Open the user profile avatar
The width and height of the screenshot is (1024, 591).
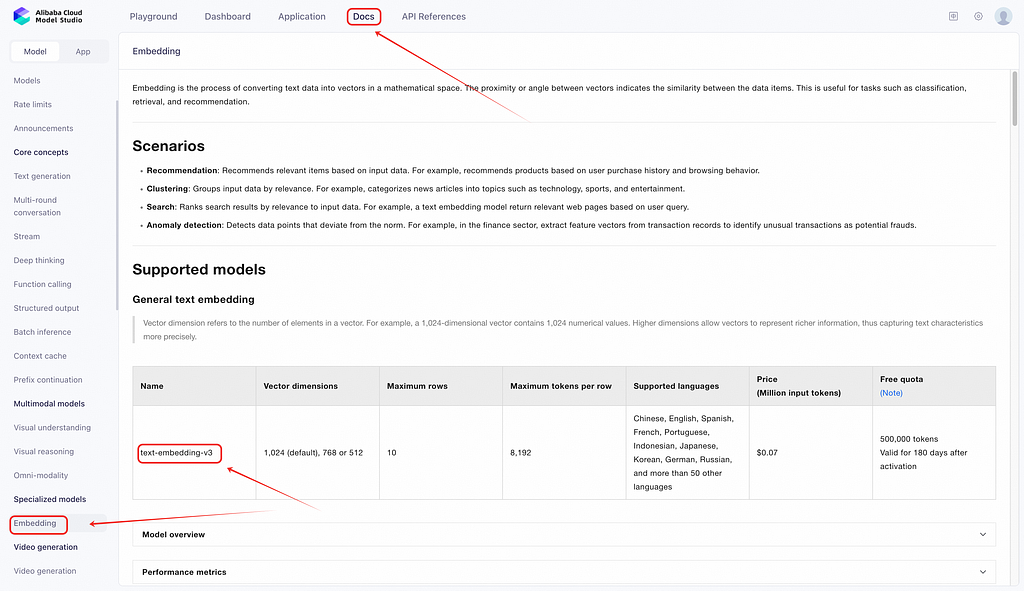tap(1003, 16)
